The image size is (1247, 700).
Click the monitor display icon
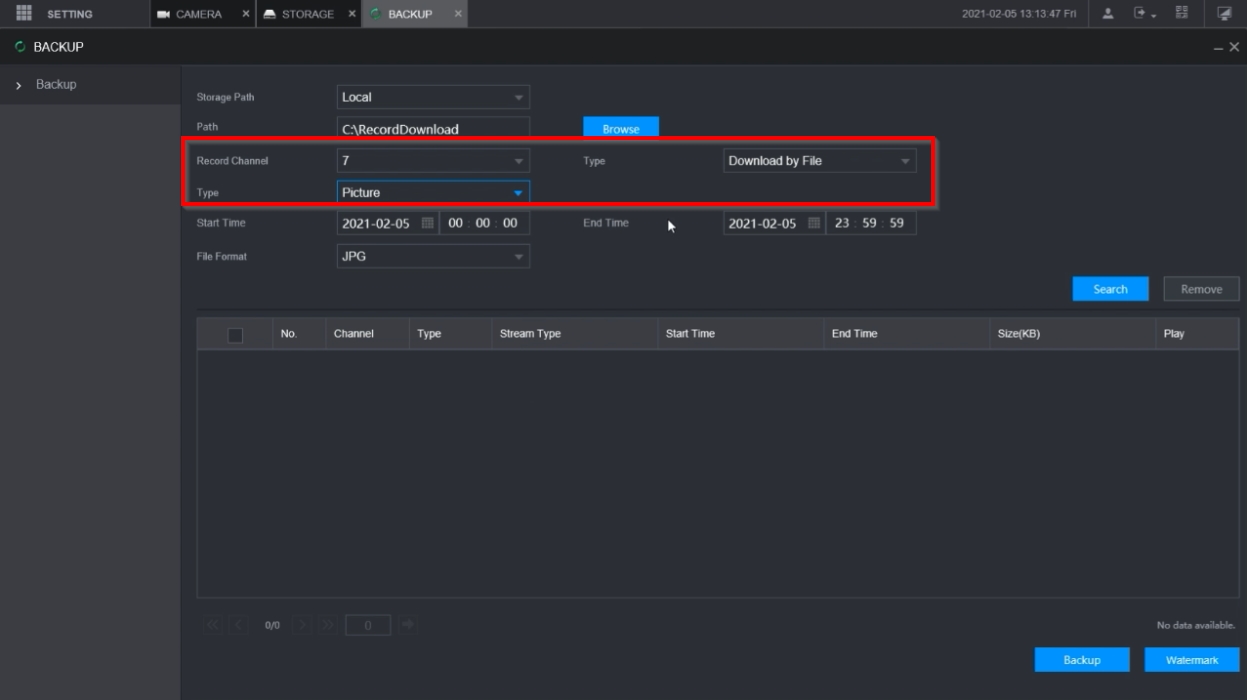[x=1224, y=14]
